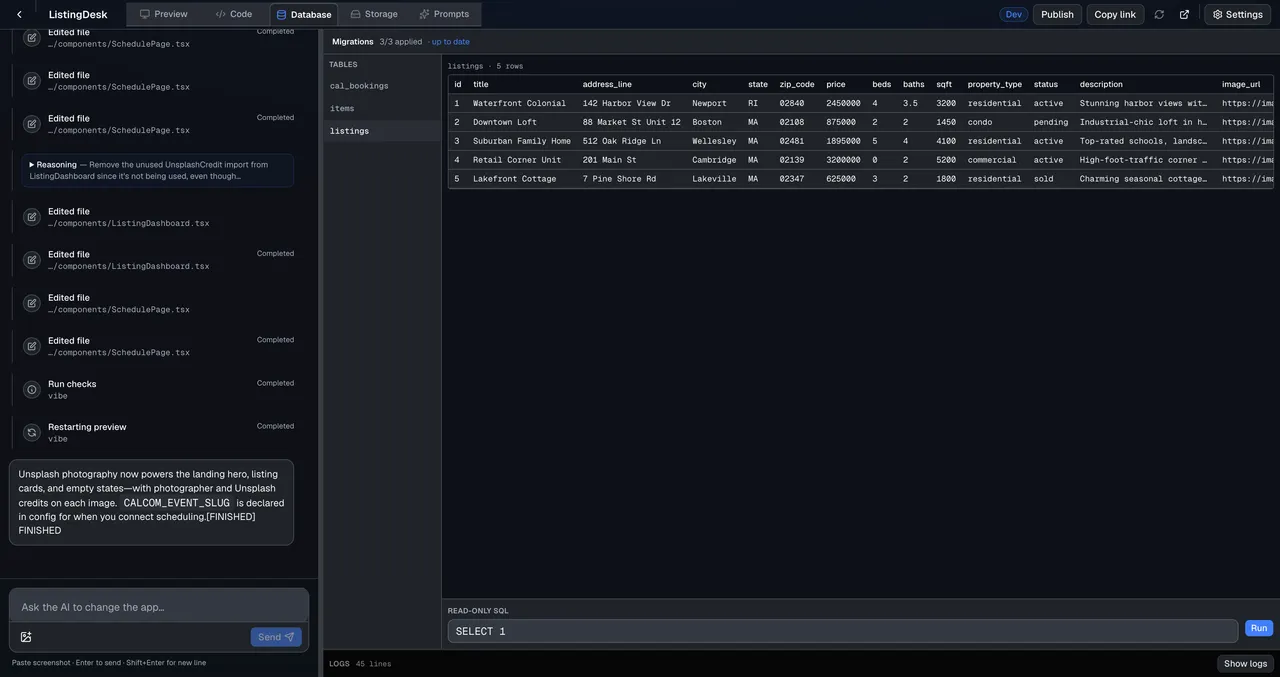Viewport: 1280px width, 677px height.
Task: Click the Restarting preview step title
Action: pyautogui.click(x=87, y=427)
